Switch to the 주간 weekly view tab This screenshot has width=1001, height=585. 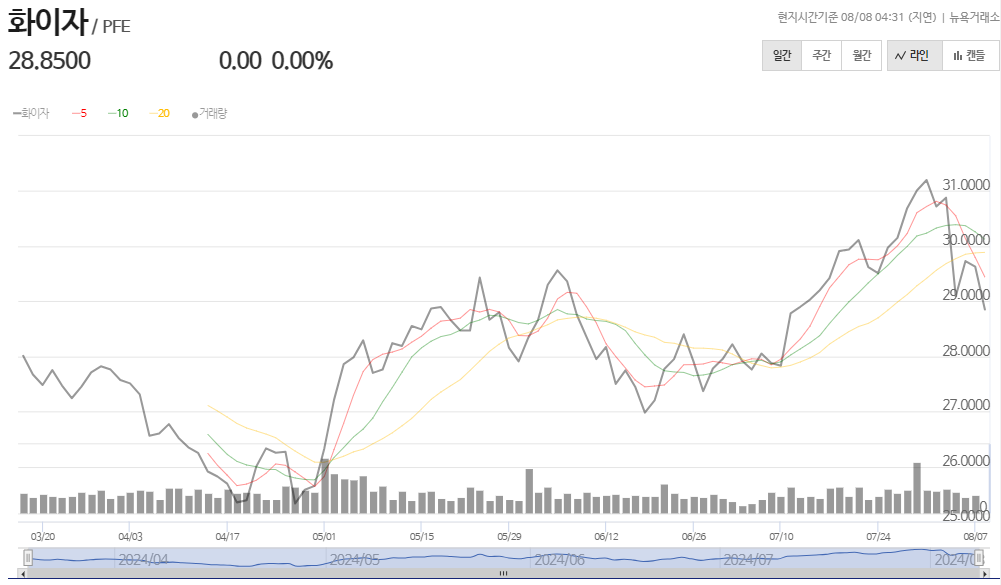pos(822,56)
